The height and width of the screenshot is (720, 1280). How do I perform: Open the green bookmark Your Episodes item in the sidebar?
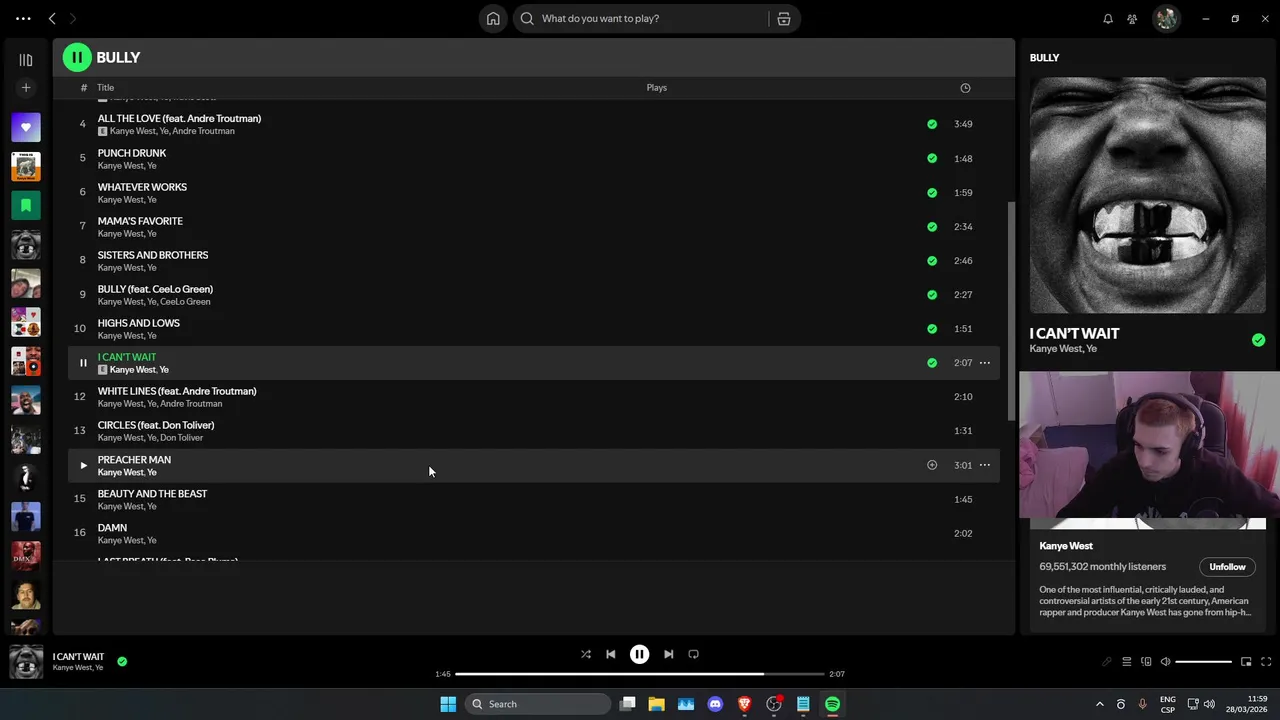(26, 206)
